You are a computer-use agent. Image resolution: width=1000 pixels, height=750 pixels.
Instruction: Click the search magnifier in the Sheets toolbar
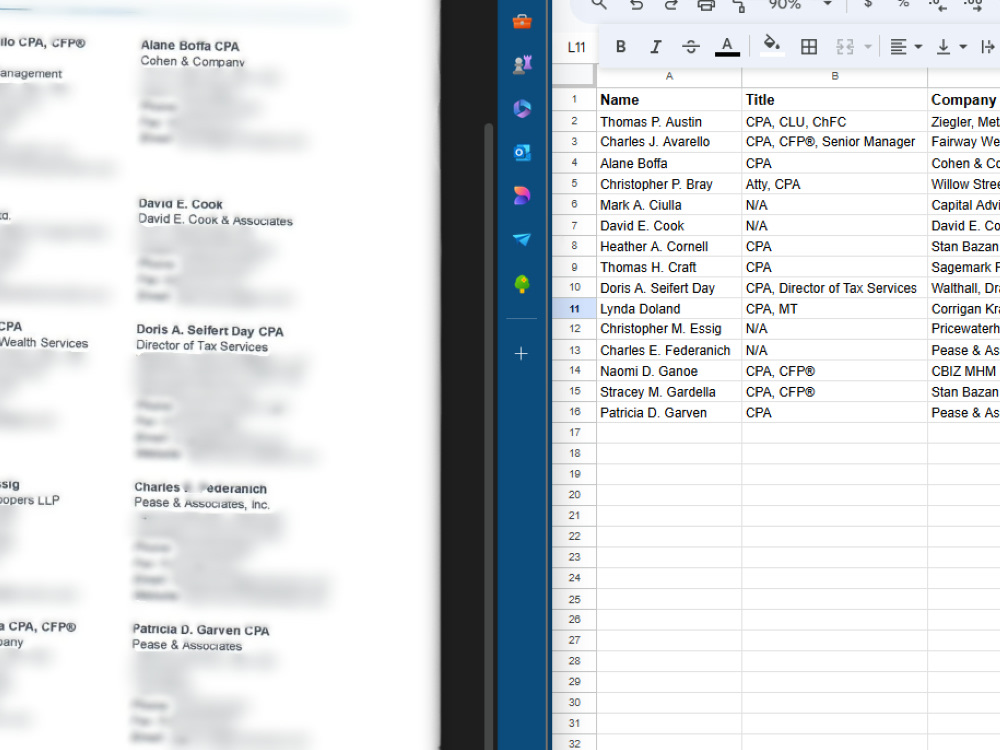(x=598, y=4)
